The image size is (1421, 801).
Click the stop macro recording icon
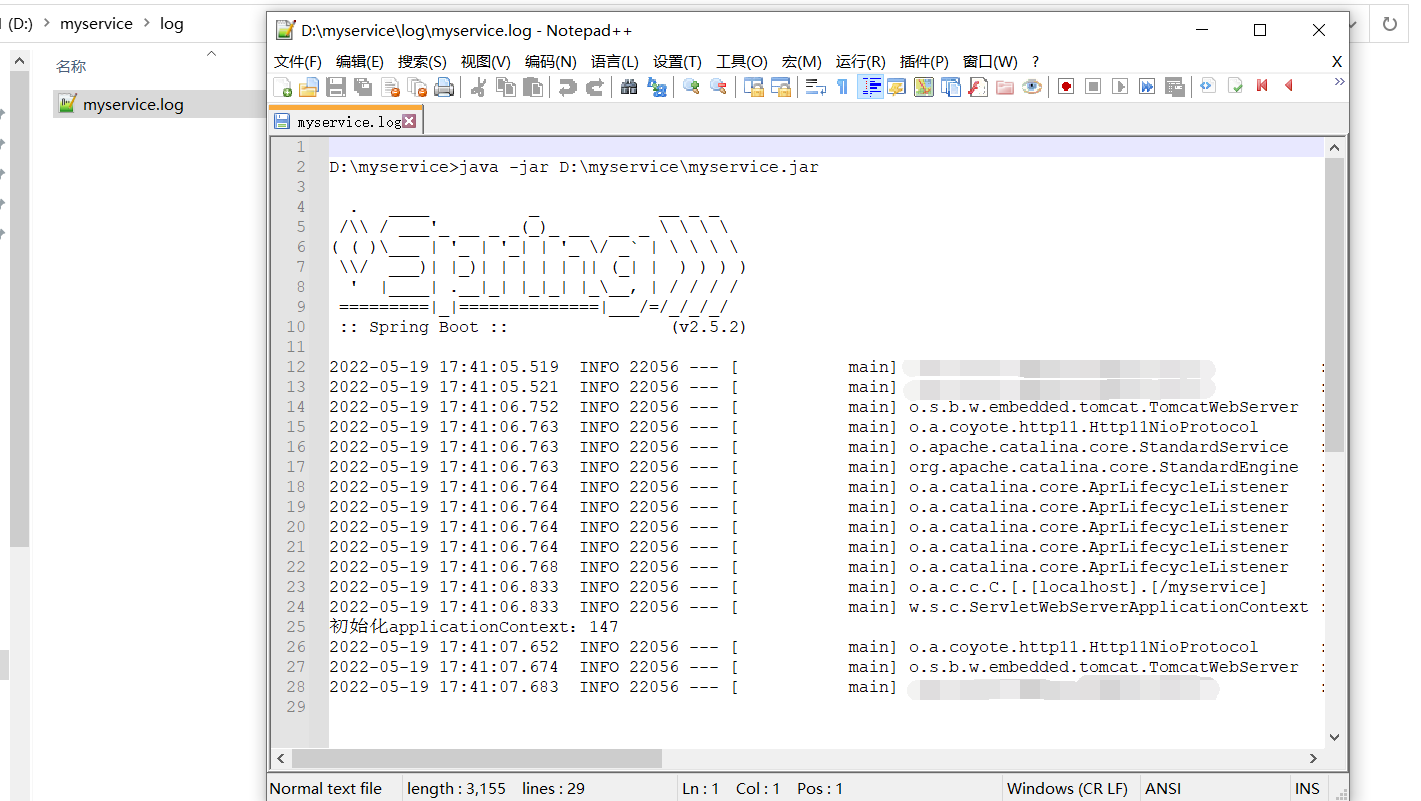coord(1093,87)
